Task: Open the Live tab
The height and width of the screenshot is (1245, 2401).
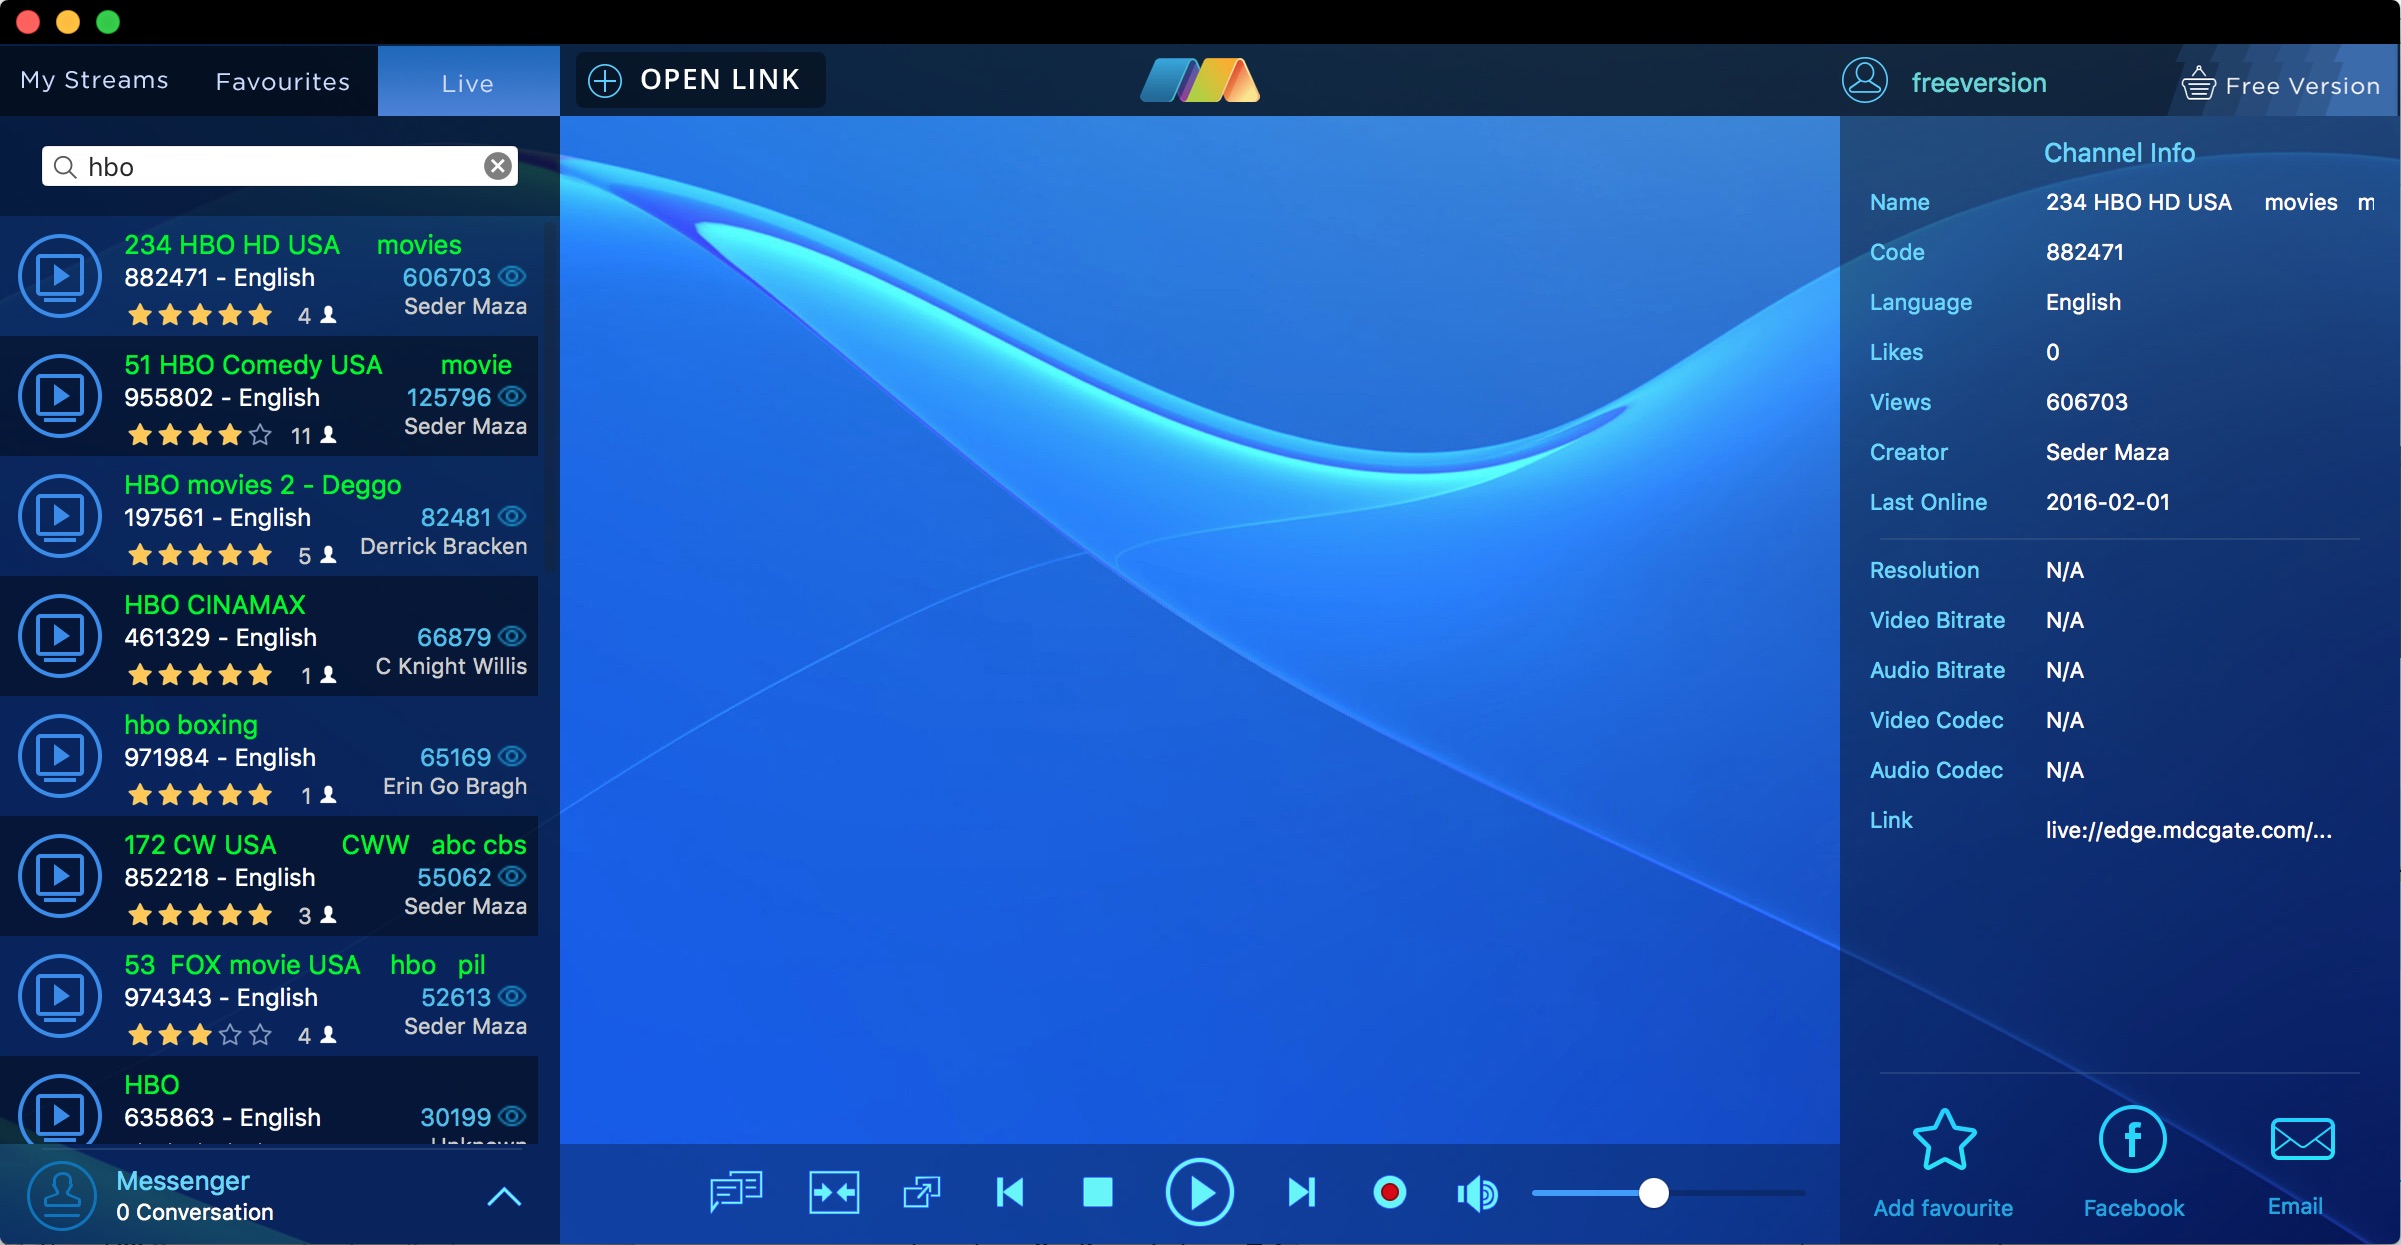Action: point(468,82)
